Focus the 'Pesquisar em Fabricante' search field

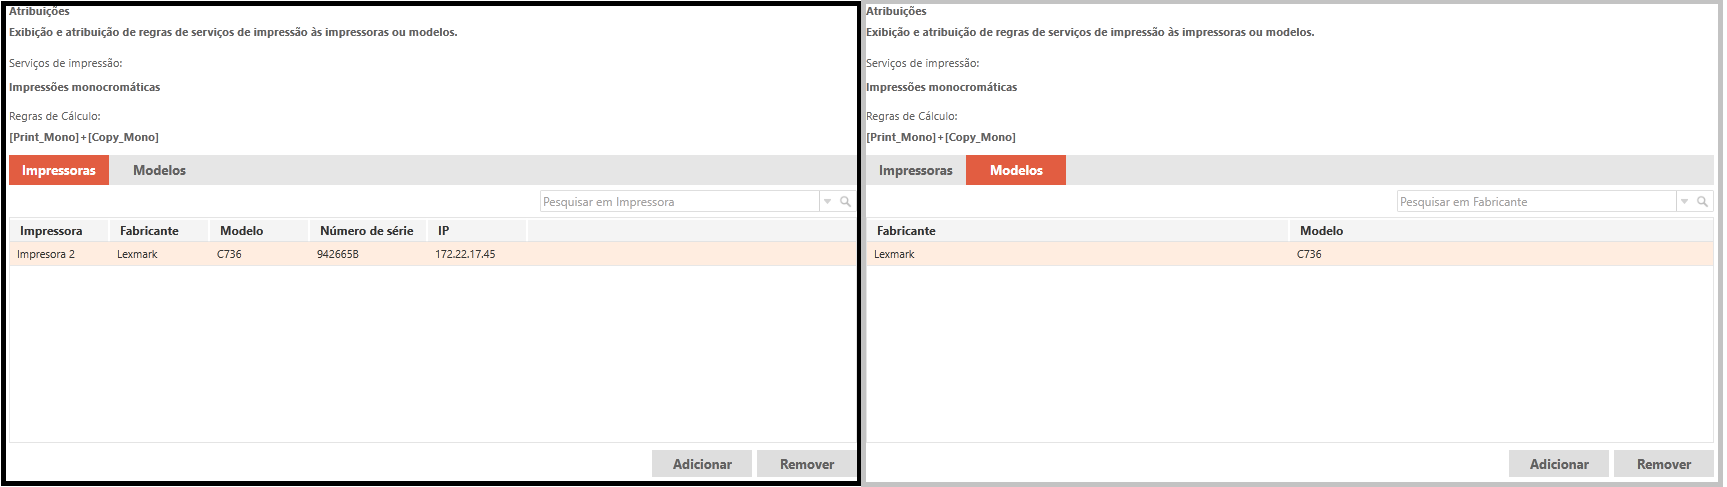point(1535,202)
